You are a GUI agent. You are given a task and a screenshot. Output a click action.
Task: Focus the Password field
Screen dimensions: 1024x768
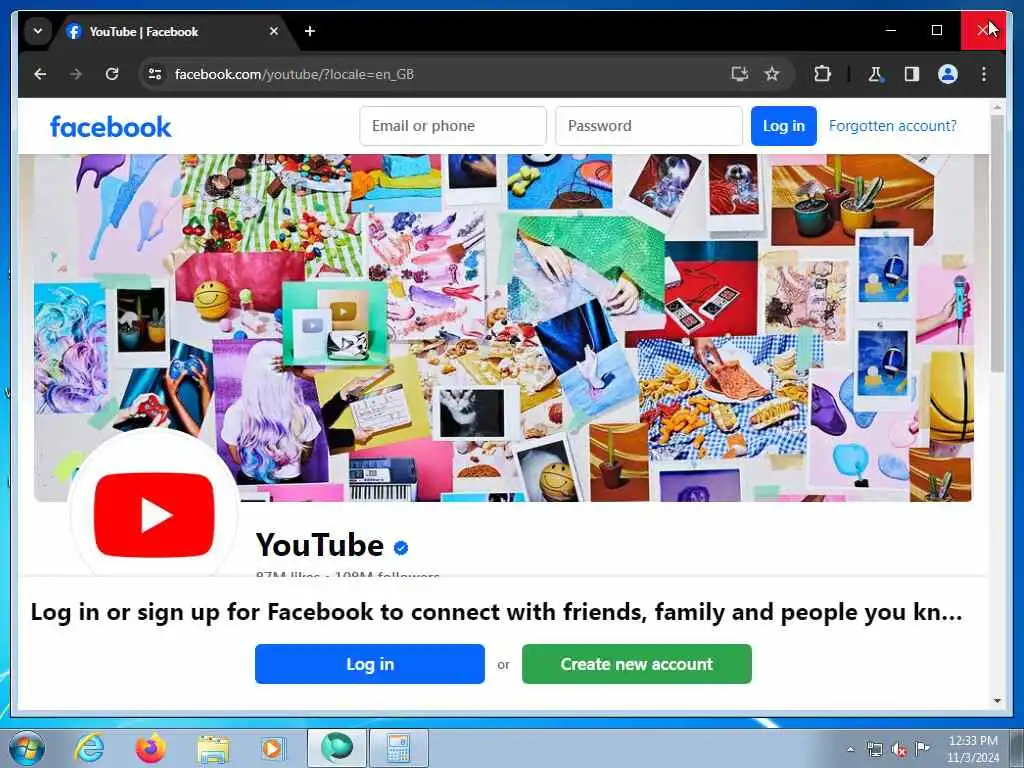(x=648, y=126)
